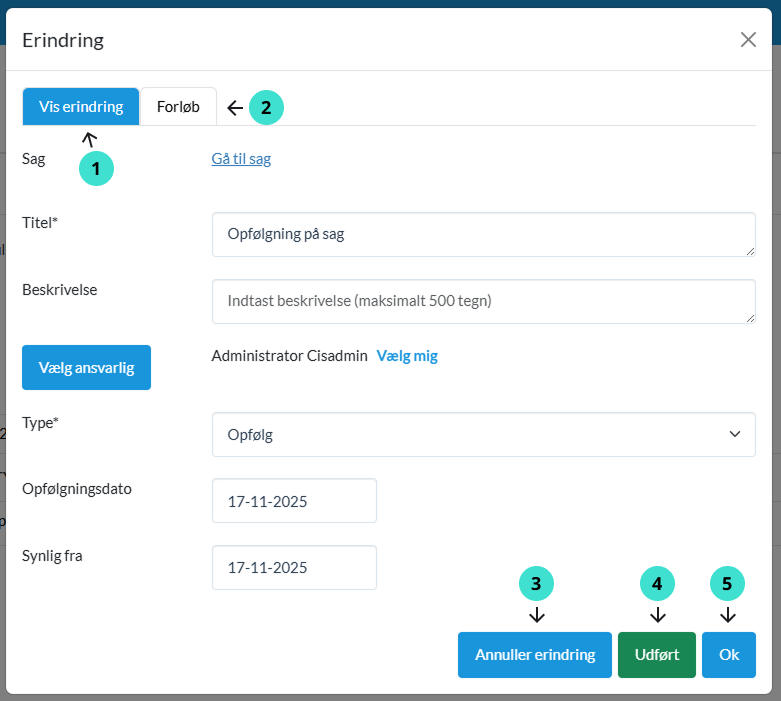
Task: Click the Erindring dialog title
Action: pyautogui.click(x=63, y=40)
